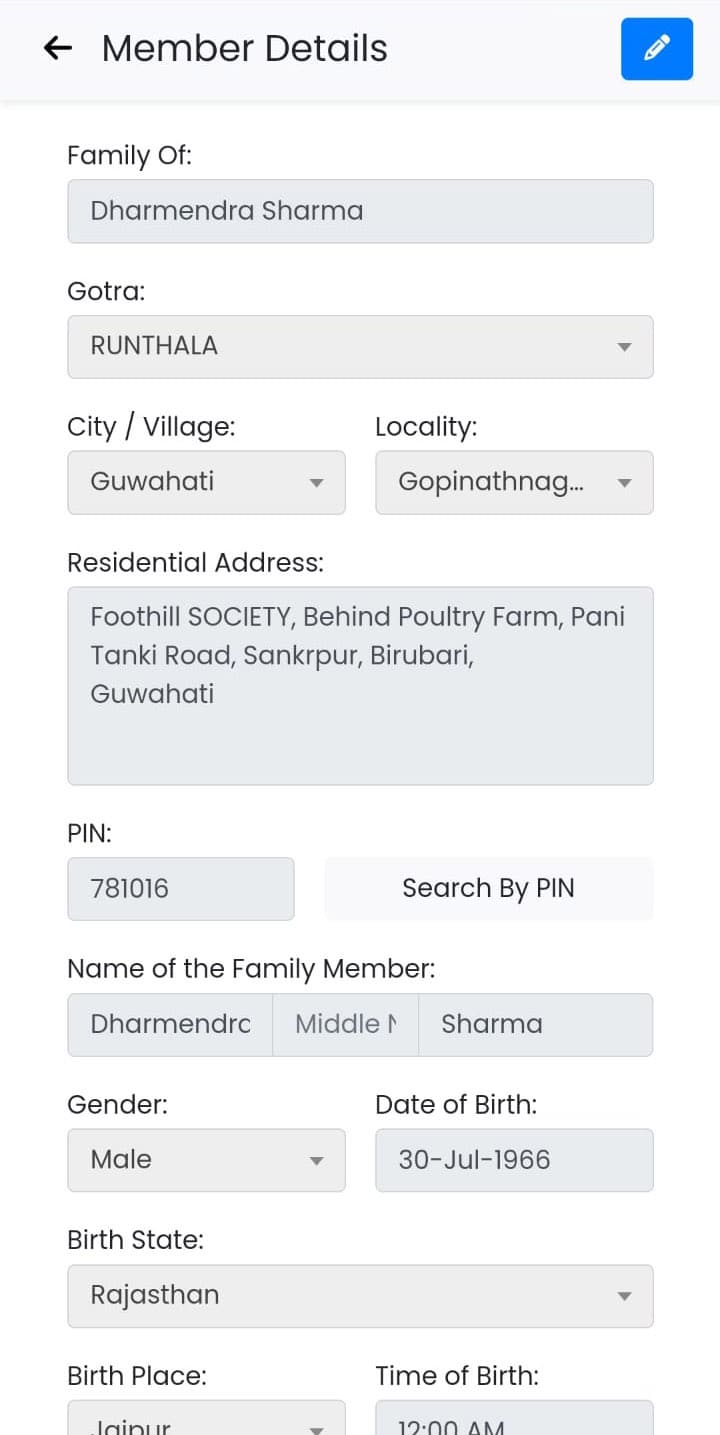Image resolution: width=720 pixels, height=1435 pixels.
Task: Click the first name Dharmendra field
Action: (x=170, y=1024)
